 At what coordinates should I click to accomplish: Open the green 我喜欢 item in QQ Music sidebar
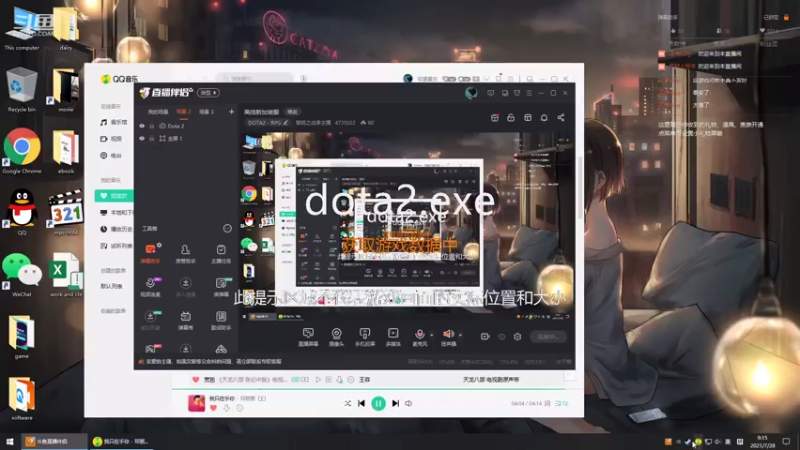(114, 196)
